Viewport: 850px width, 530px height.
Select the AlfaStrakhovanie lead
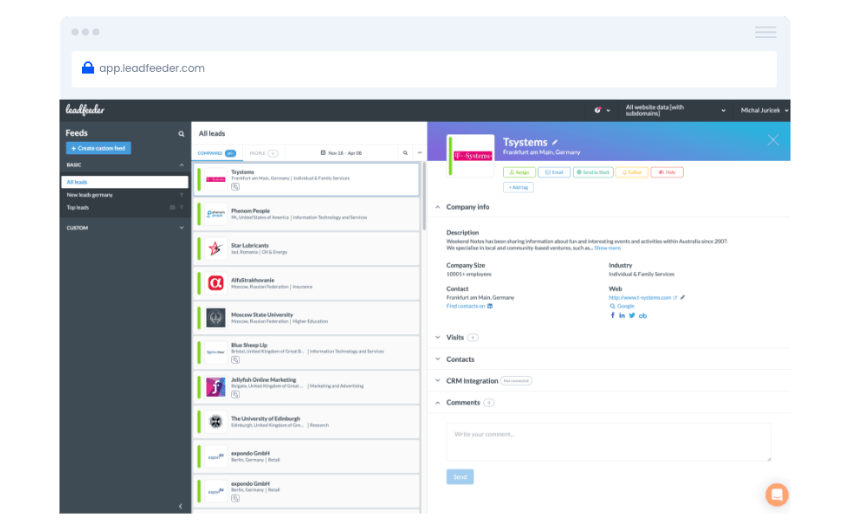click(306, 283)
